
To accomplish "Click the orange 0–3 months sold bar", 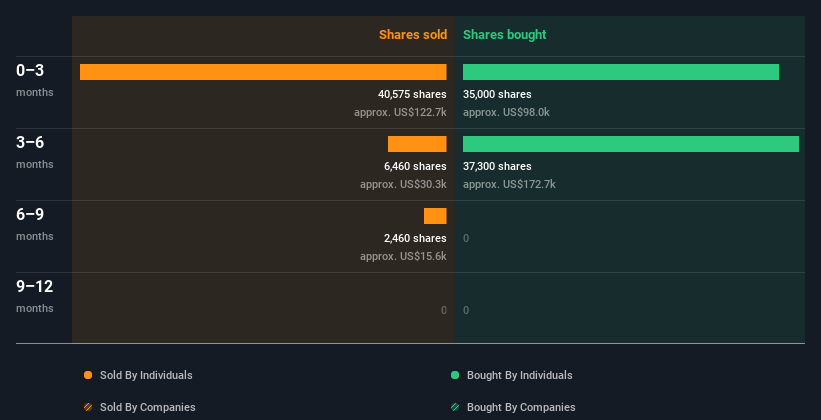I will point(263,72).
